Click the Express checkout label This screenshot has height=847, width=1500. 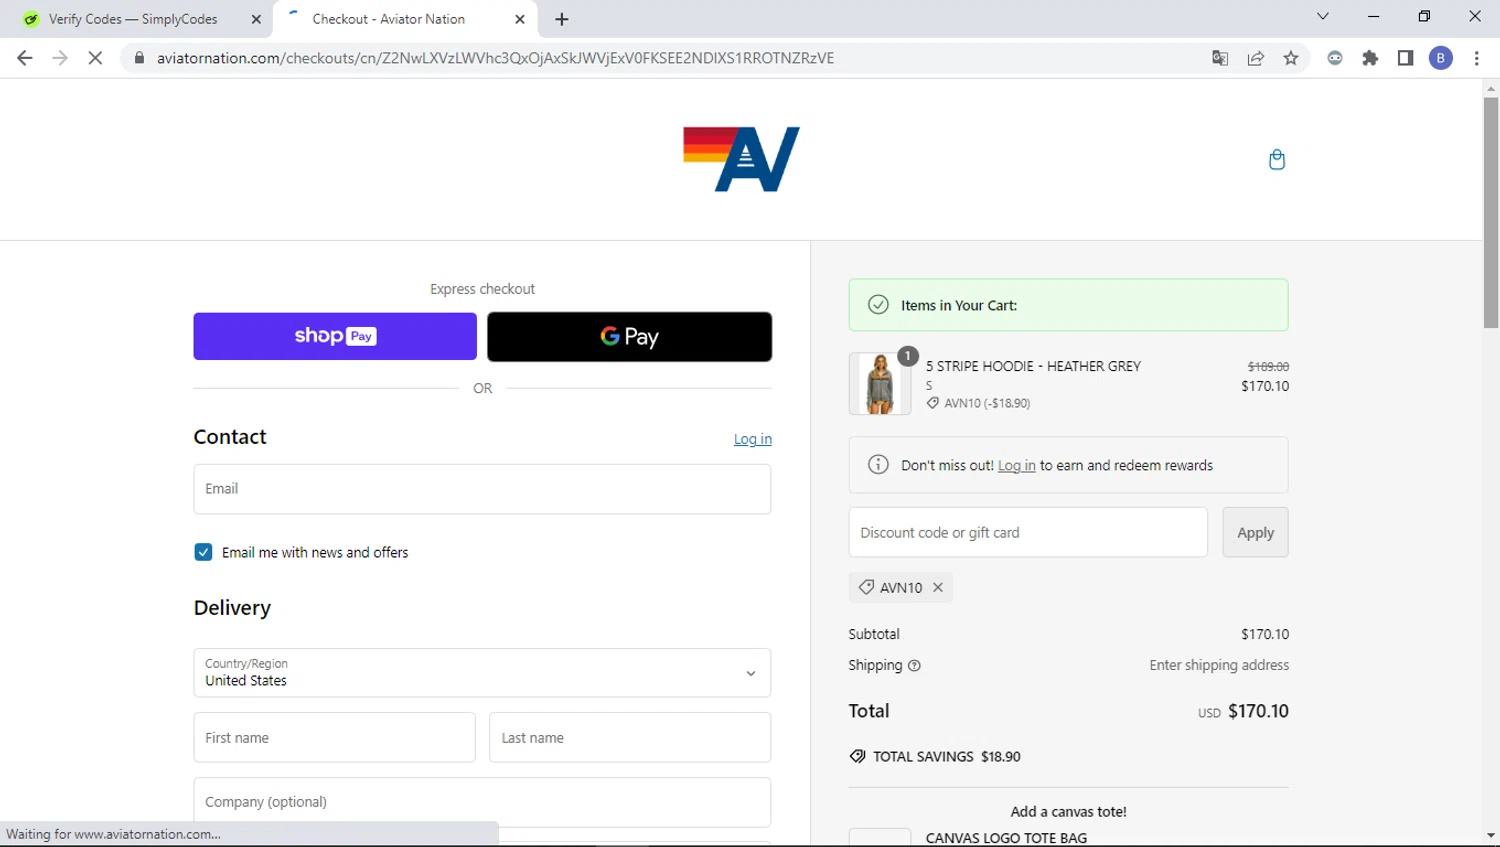[482, 289]
